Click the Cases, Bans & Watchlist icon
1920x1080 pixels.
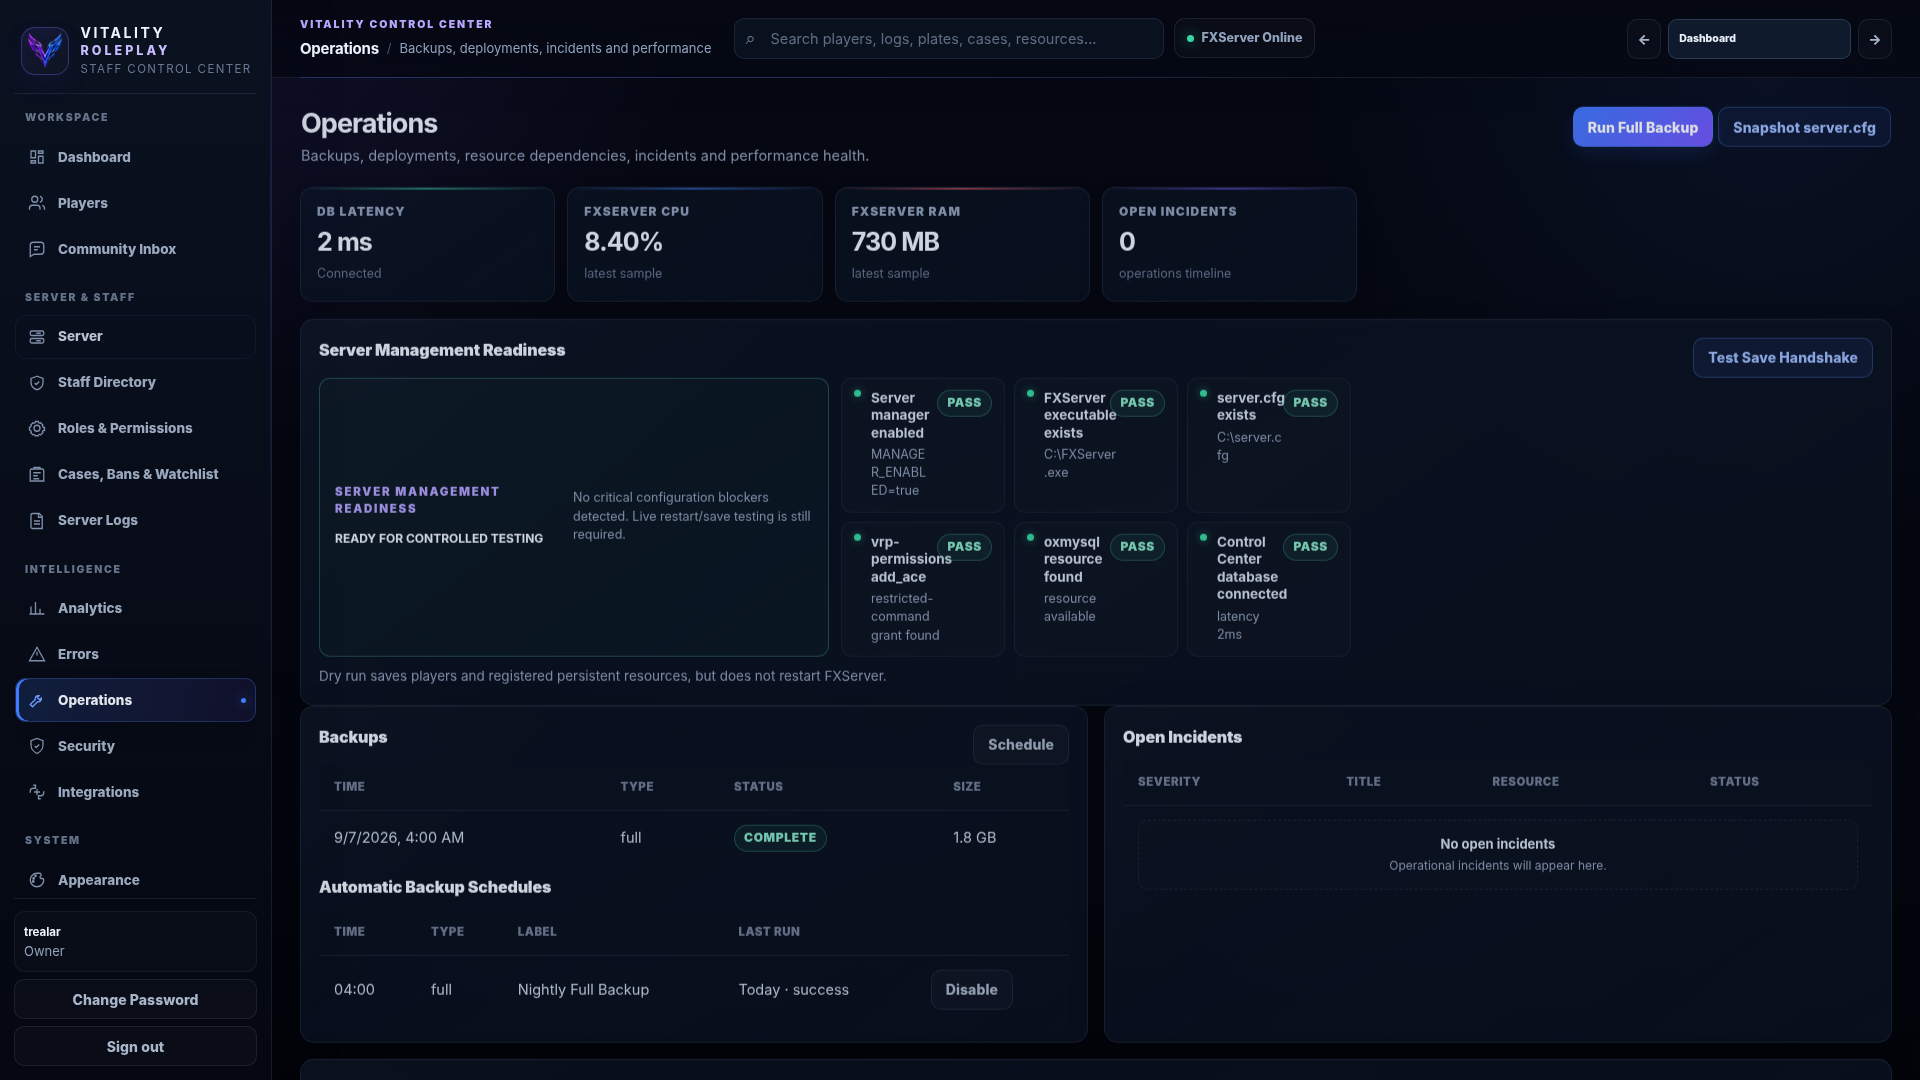[x=37, y=475]
